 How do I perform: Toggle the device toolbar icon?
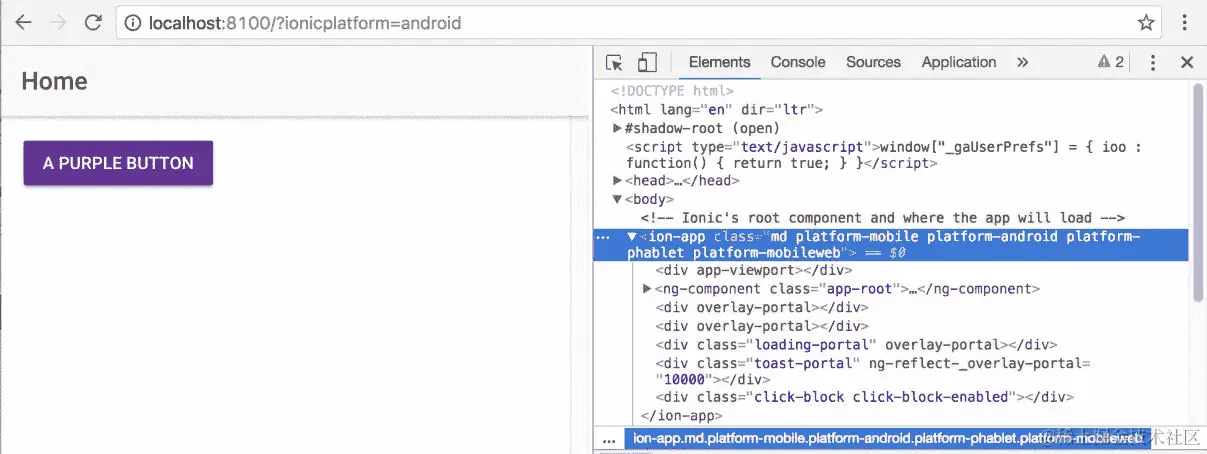click(647, 62)
